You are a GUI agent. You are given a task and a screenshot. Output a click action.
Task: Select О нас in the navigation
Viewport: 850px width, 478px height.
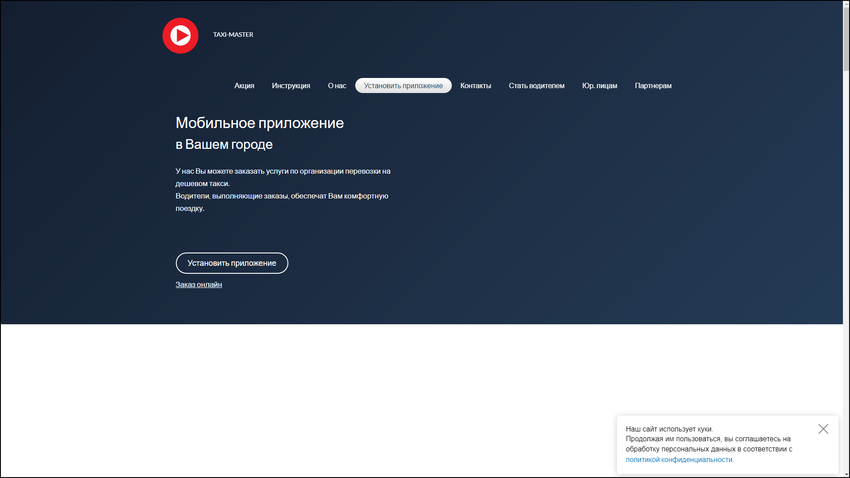click(337, 86)
